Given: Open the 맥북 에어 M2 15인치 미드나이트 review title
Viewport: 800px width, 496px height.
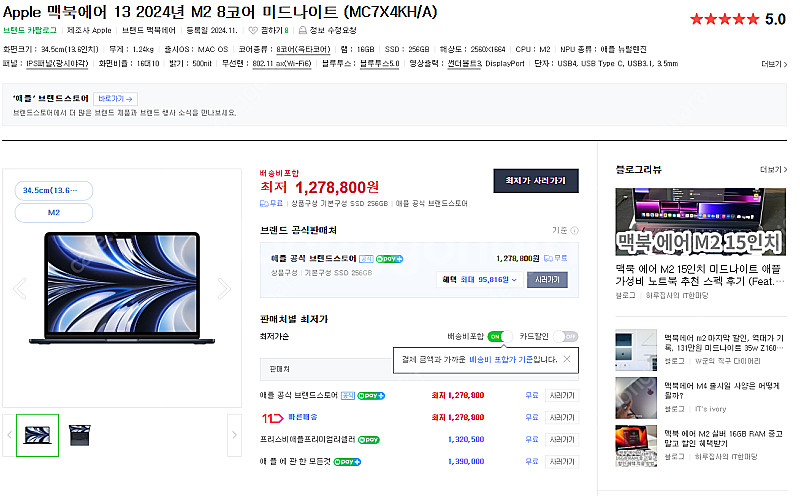Looking at the screenshot, I should click(x=699, y=275).
